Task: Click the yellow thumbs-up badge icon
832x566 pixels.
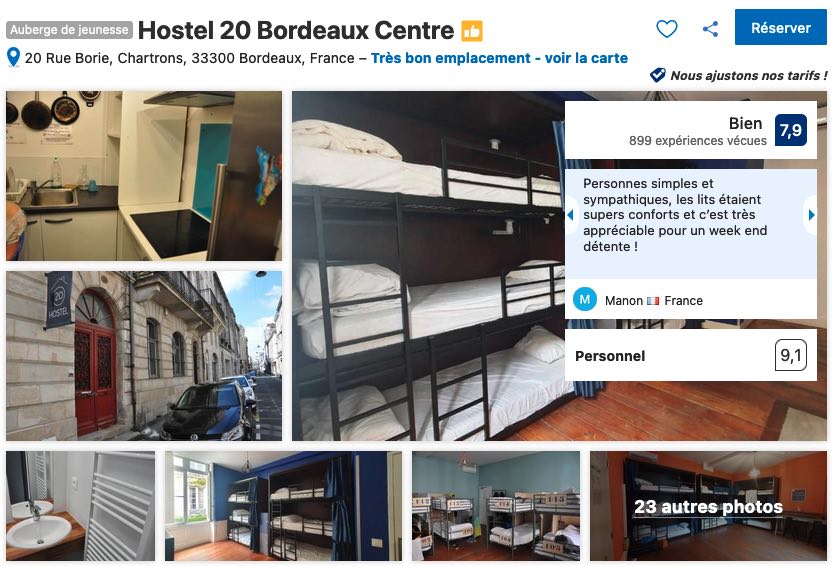Action: tap(472, 31)
